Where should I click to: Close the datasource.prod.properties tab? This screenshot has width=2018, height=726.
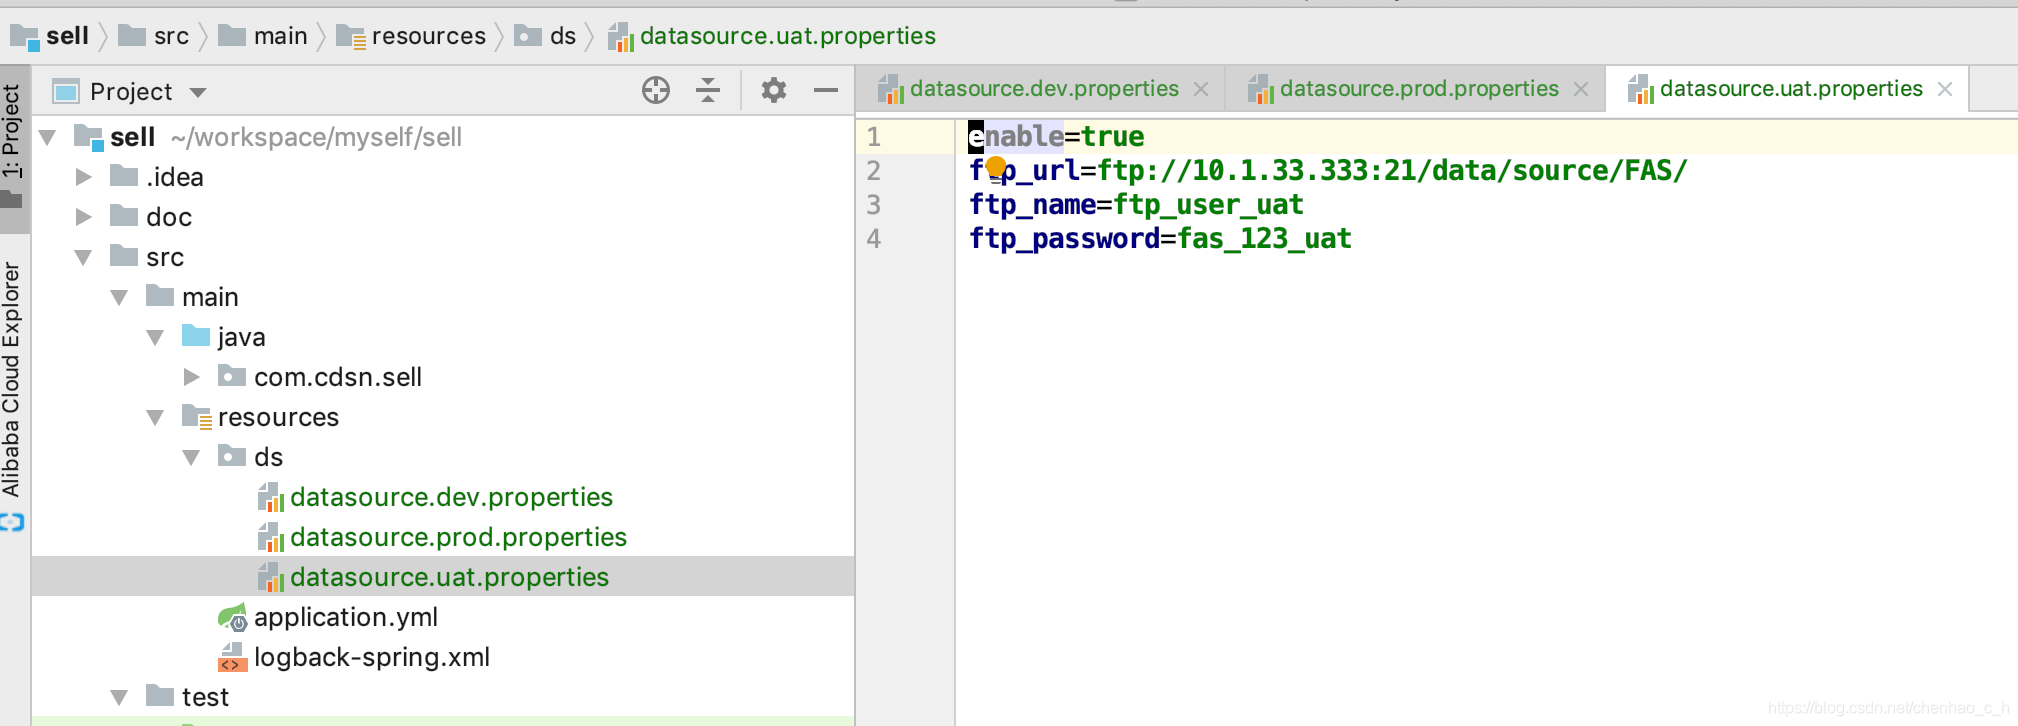pos(1581,89)
